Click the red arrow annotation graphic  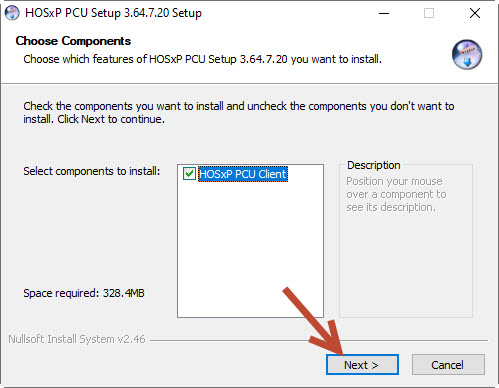pos(314,321)
